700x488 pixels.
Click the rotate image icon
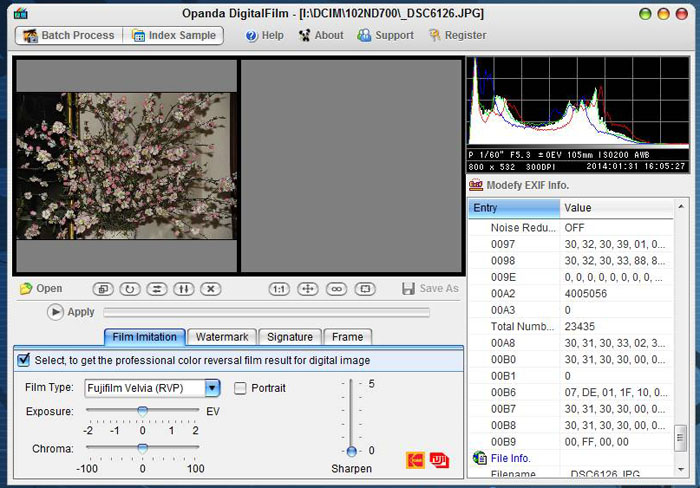pyautogui.click(x=129, y=289)
